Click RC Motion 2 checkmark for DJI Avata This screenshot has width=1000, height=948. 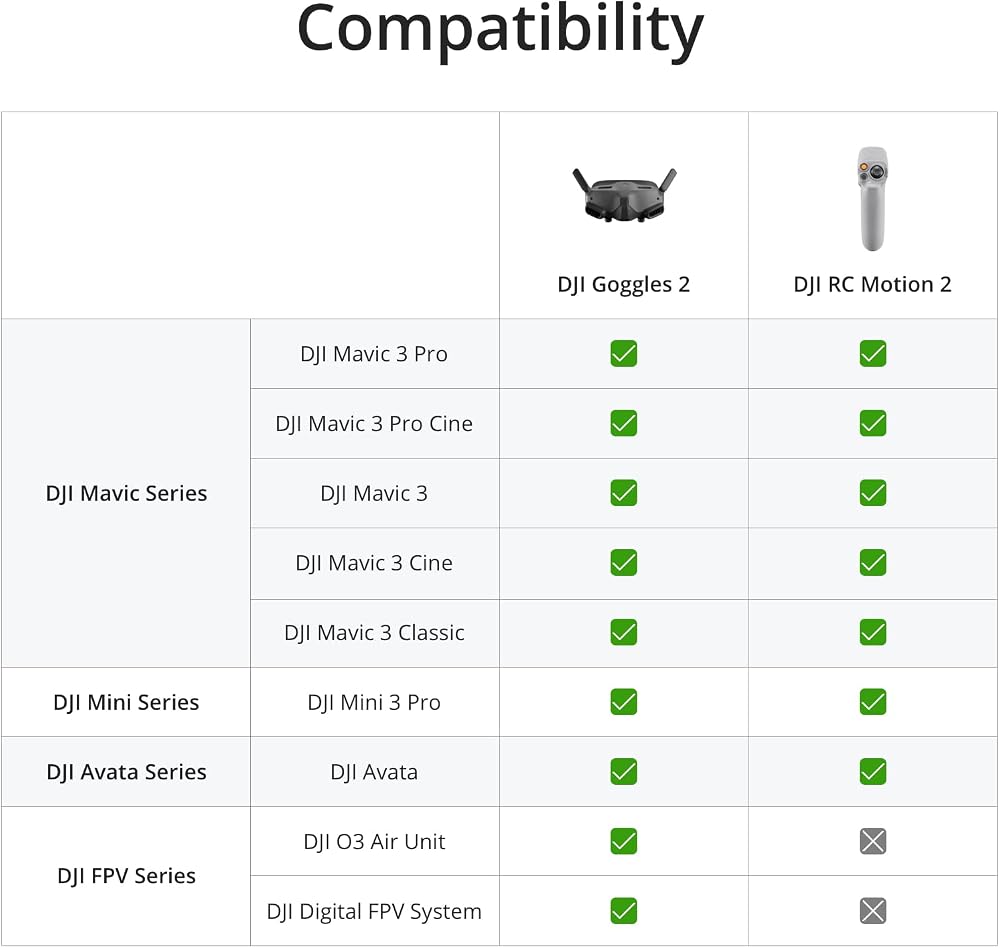[x=872, y=771]
